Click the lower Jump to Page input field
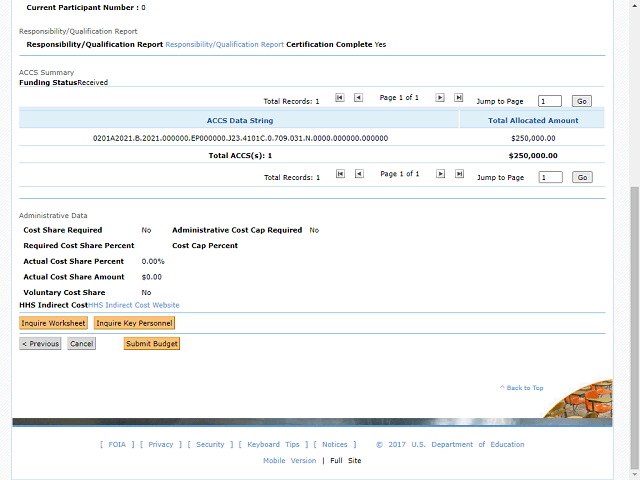640x480 pixels. click(549, 177)
